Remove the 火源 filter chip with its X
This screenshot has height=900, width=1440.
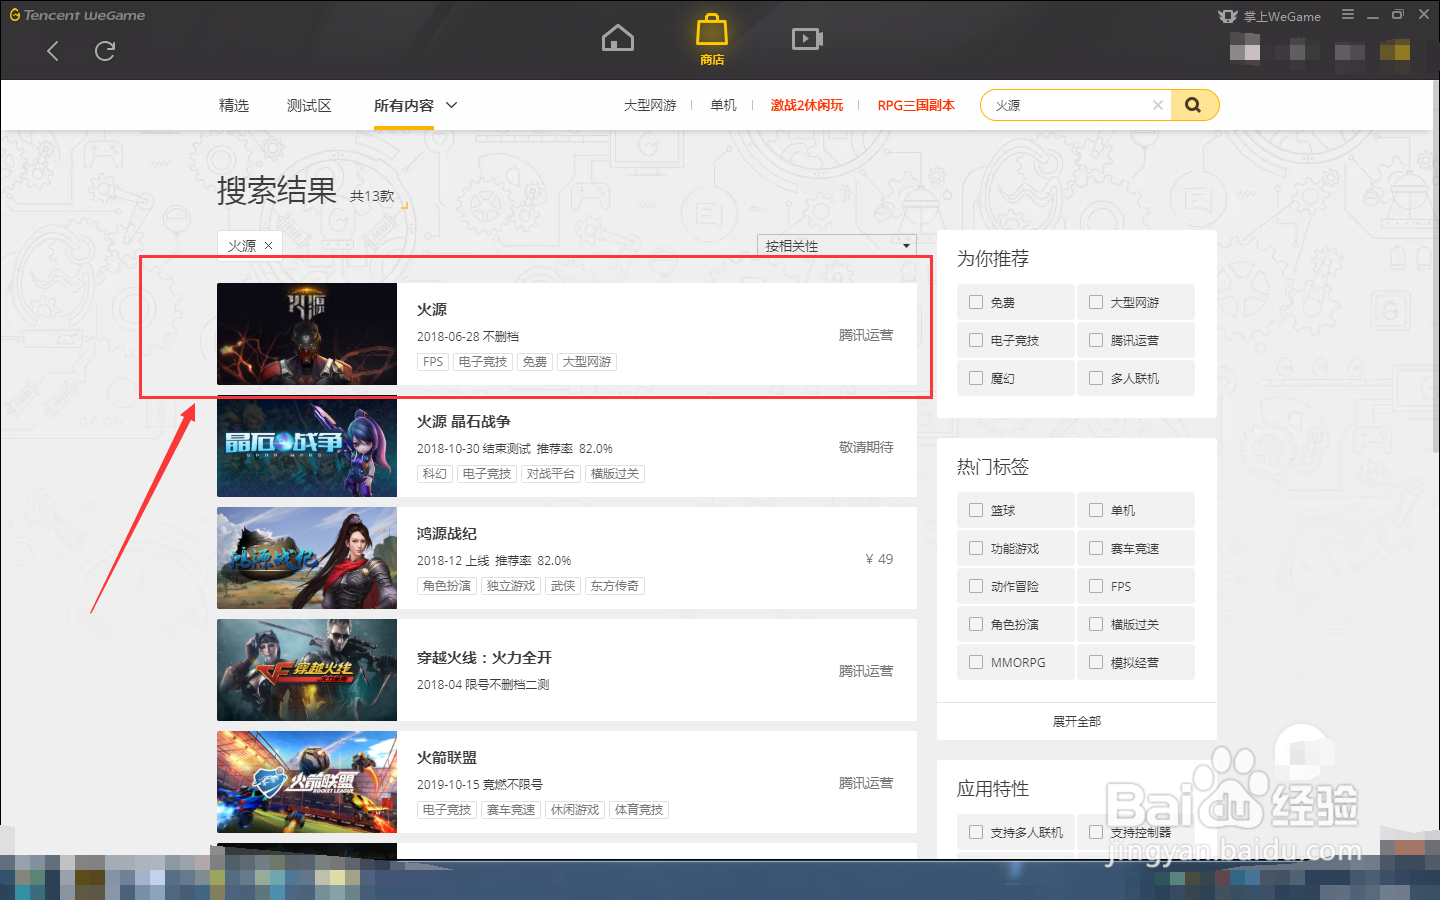coord(269,245)
